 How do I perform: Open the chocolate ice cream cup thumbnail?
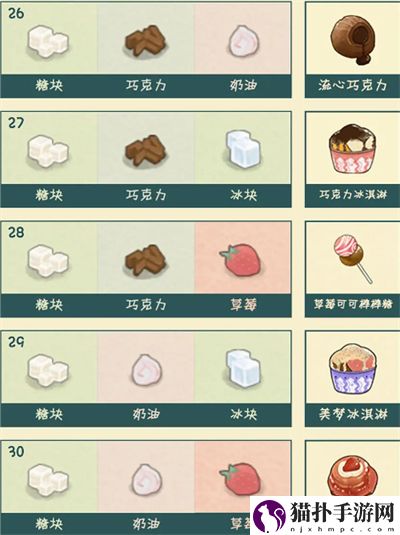point(353,148)
